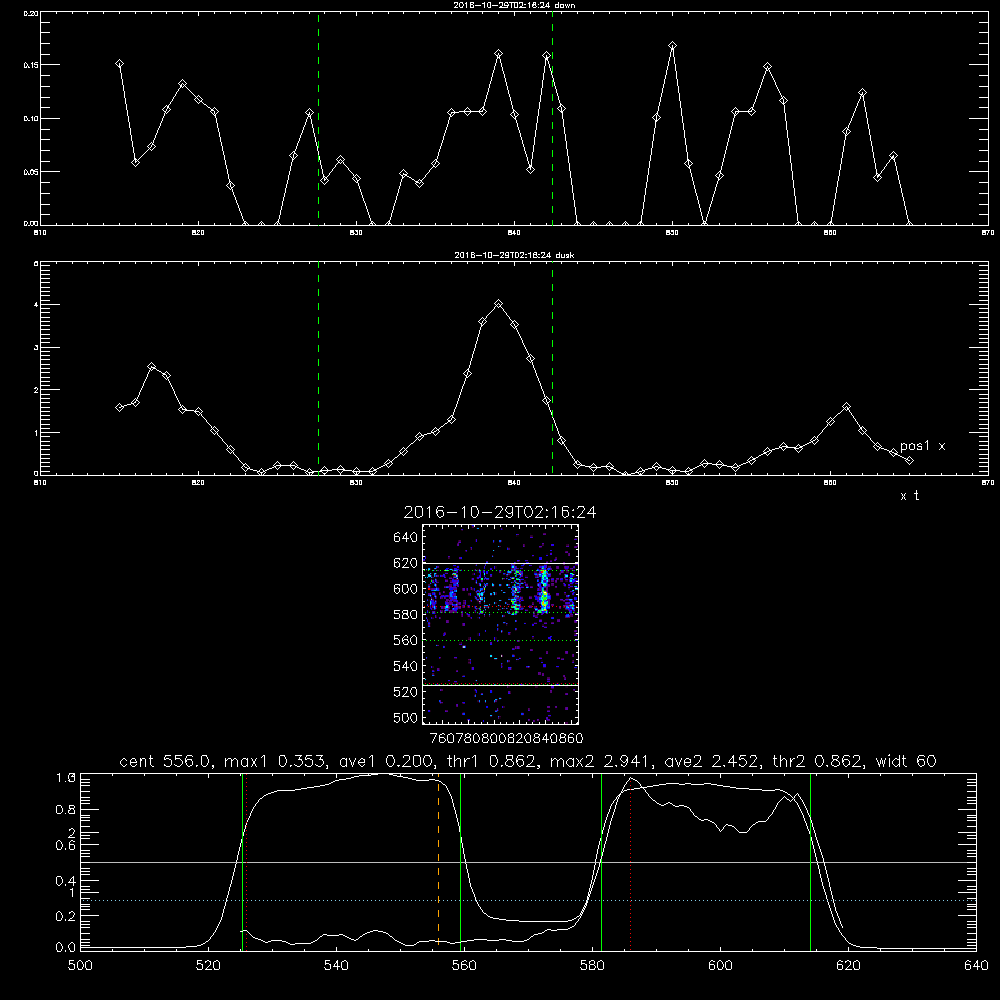Screen dimensions: 1000x1000
Task: Click the green vertical line near 560 in bottom plot
Action: [x=460, y=861]
